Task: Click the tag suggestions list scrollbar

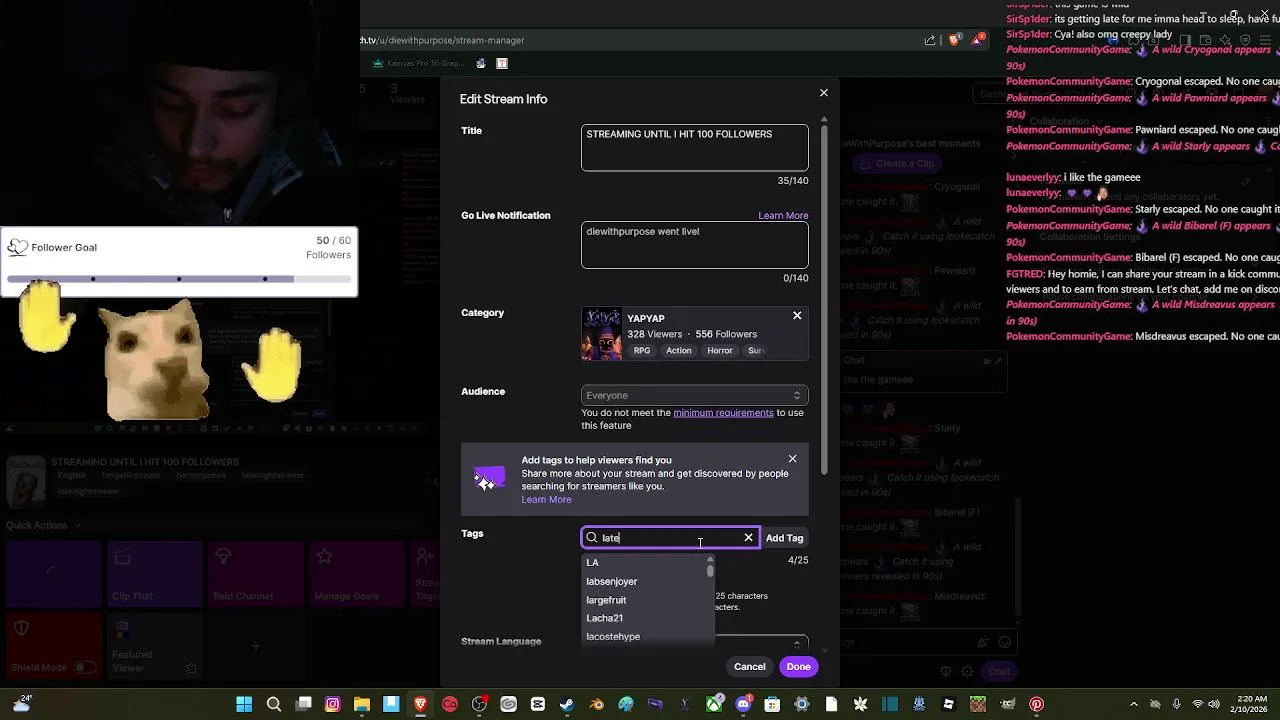Action: point(710,571)
